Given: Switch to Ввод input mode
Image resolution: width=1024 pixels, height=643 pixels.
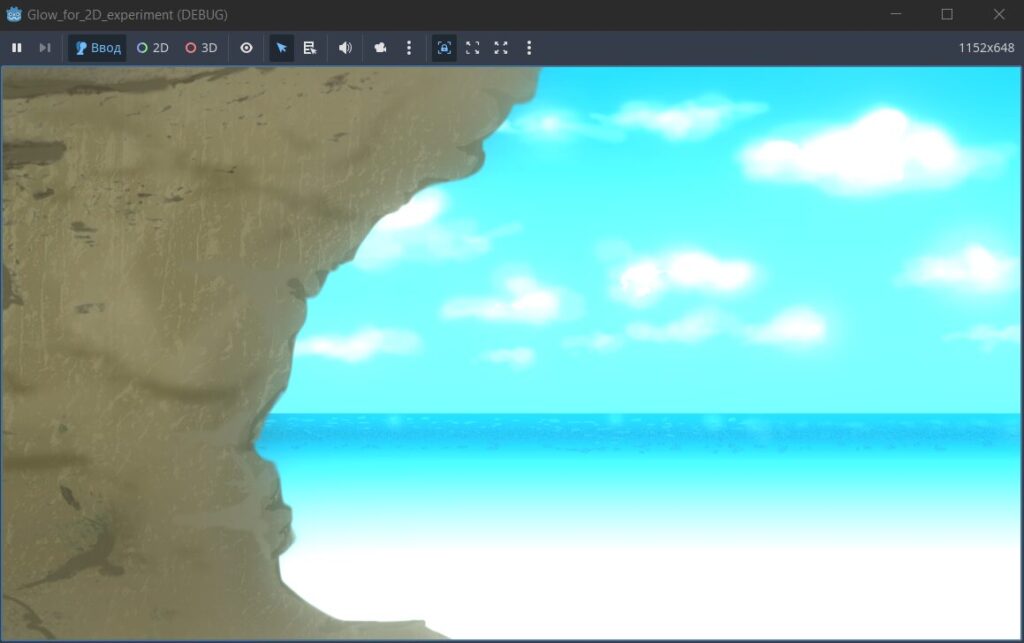Looking at the screenshot, I should pos(98,48).
